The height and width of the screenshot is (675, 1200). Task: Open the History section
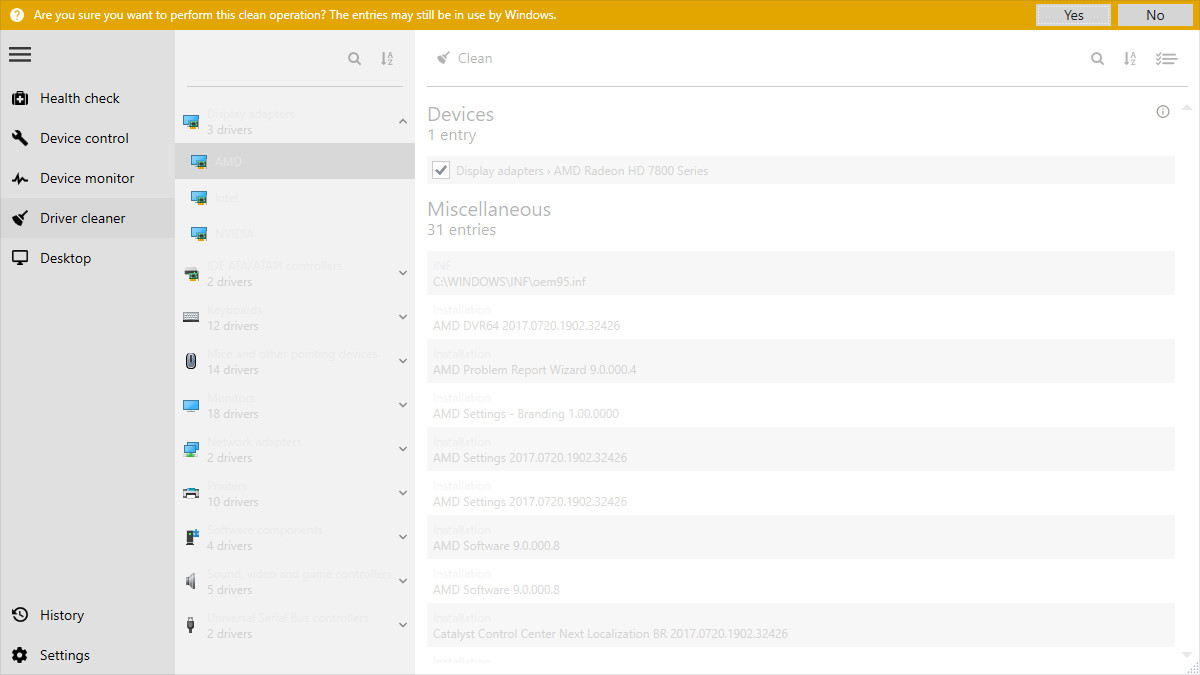click(x=62, y=615)
